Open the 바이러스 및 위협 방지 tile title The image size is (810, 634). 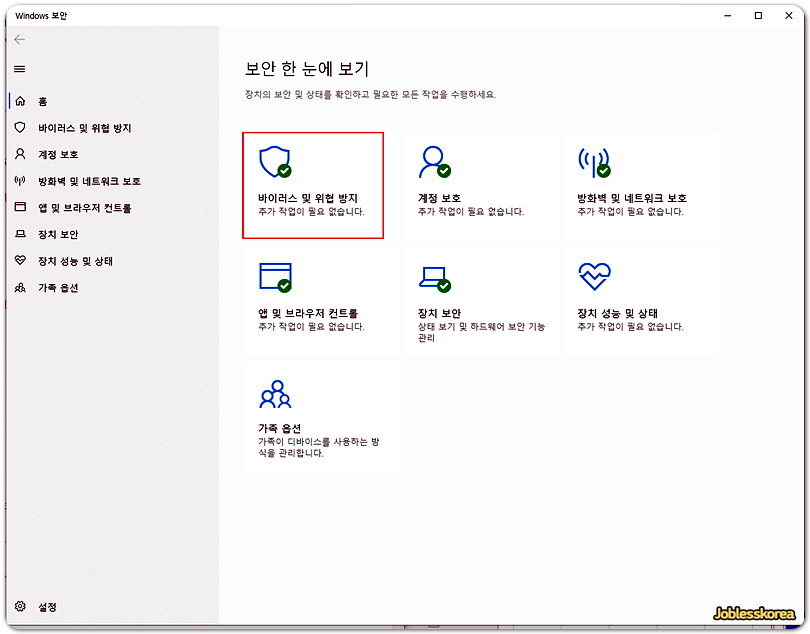coord(308,198)
